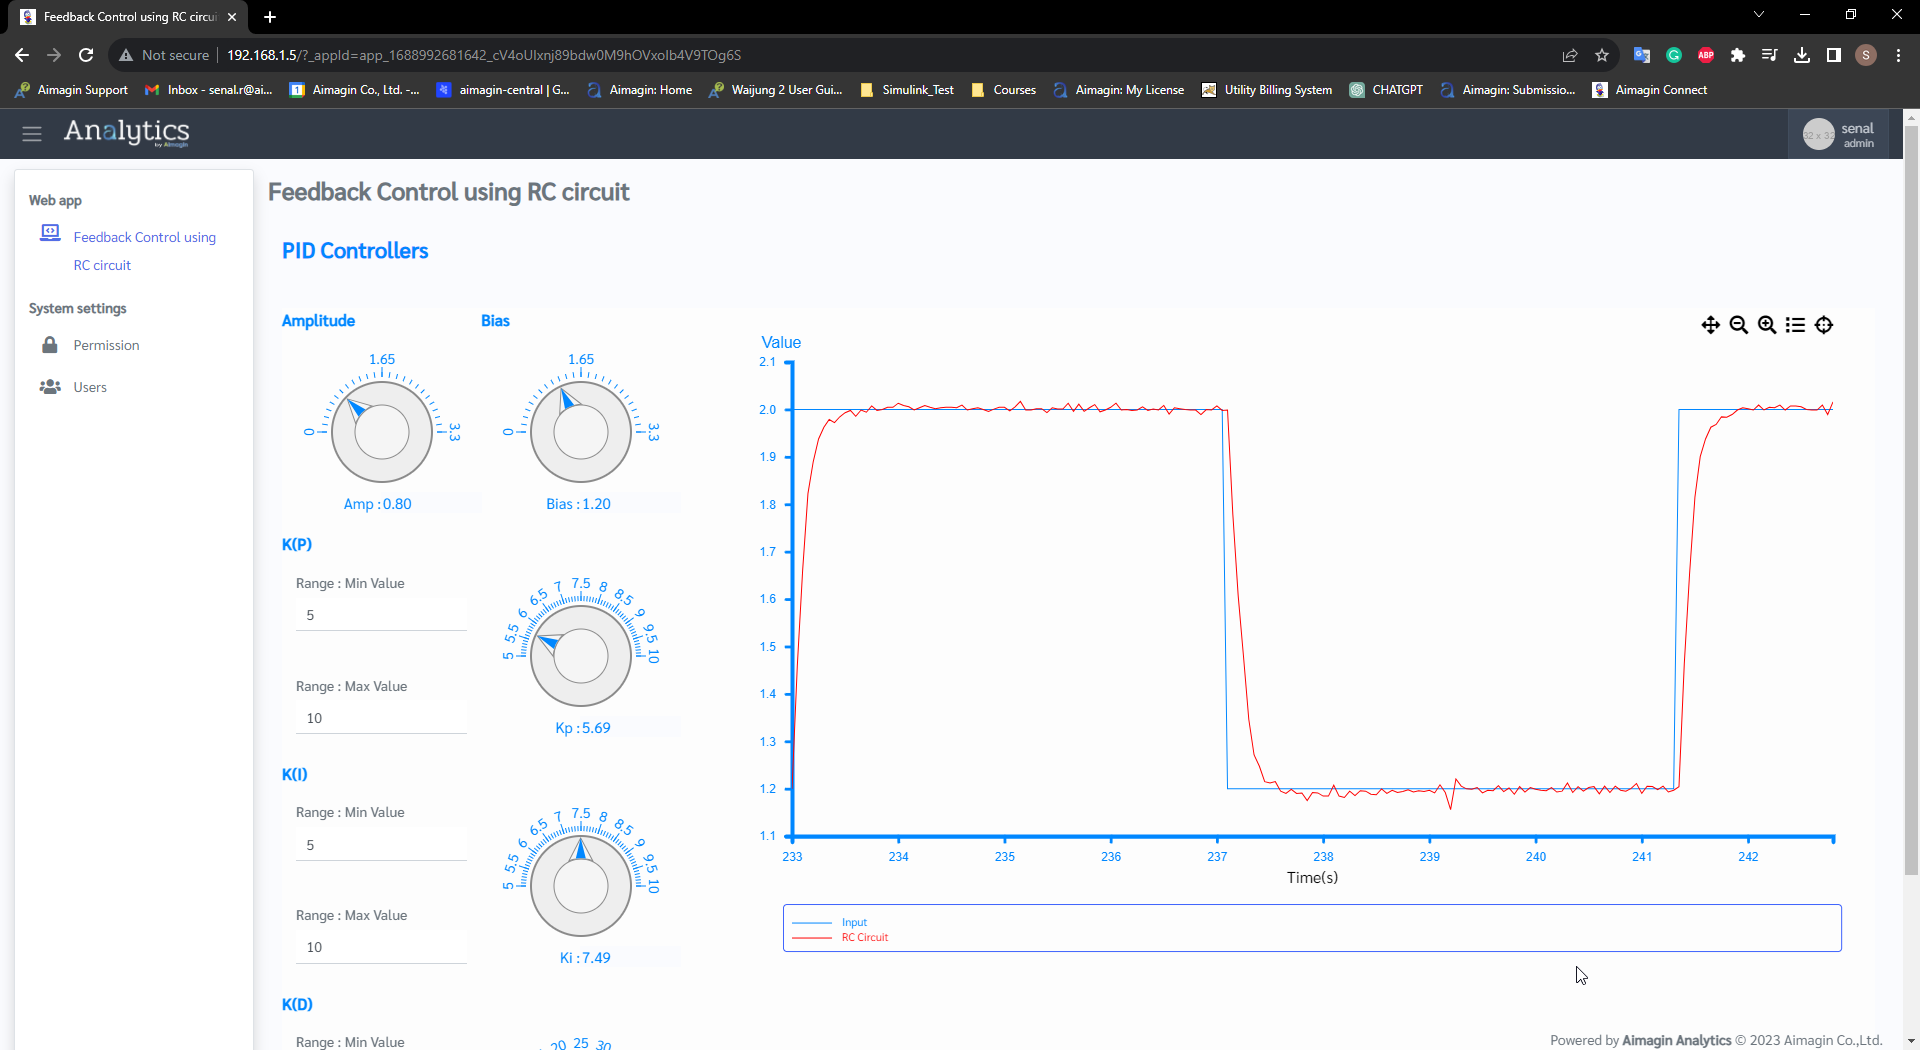Open the Courses bookmark folder
The width and height of the screenshot is (1920, 1050).
1004,90
